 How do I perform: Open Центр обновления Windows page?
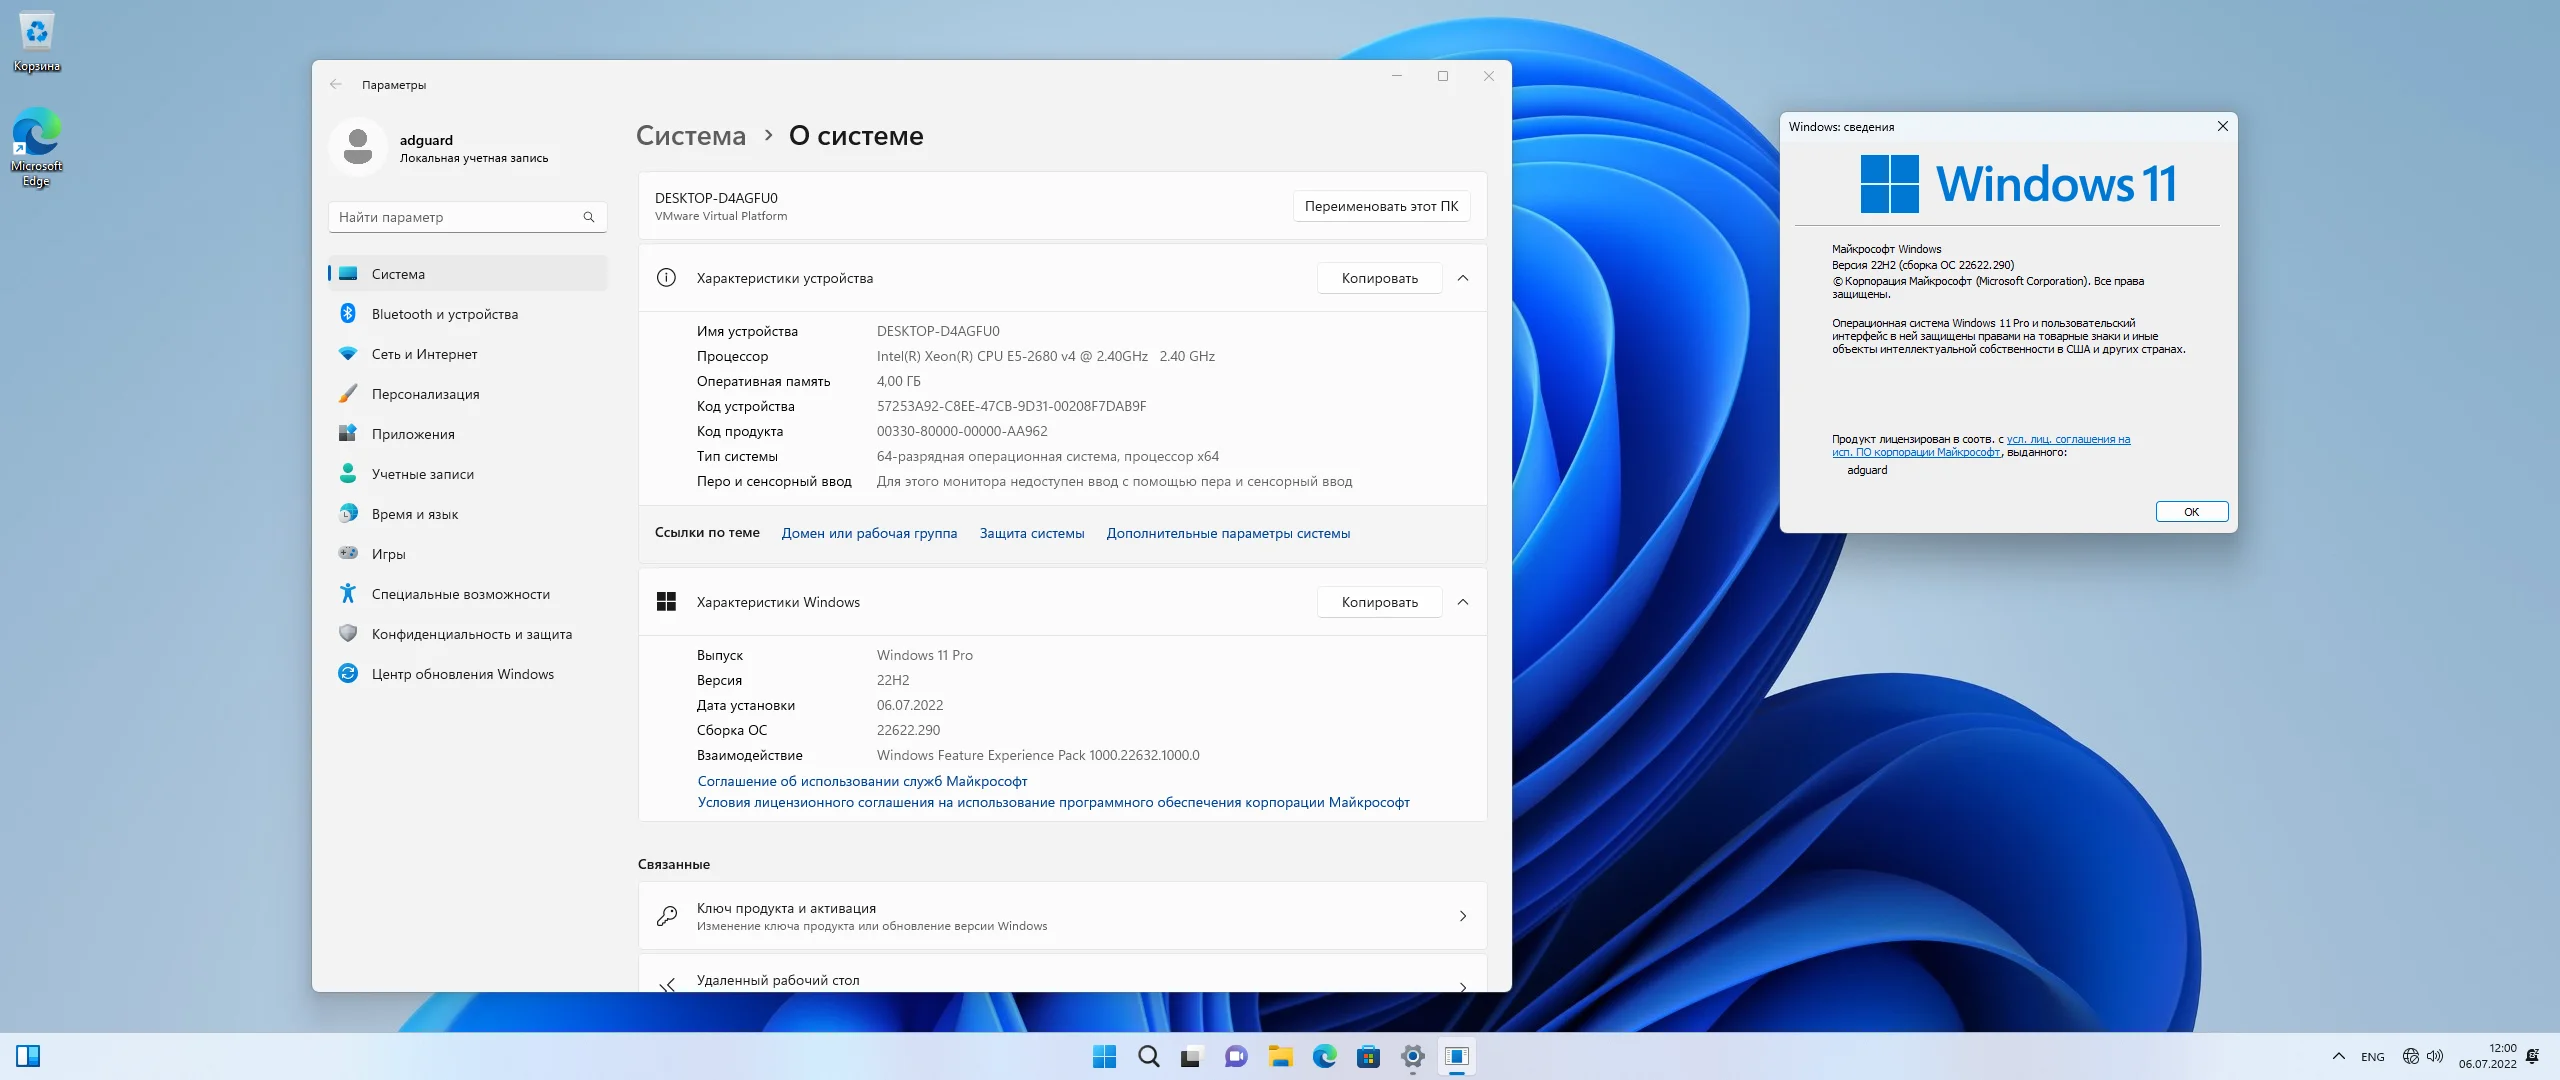tap(462, 674)
